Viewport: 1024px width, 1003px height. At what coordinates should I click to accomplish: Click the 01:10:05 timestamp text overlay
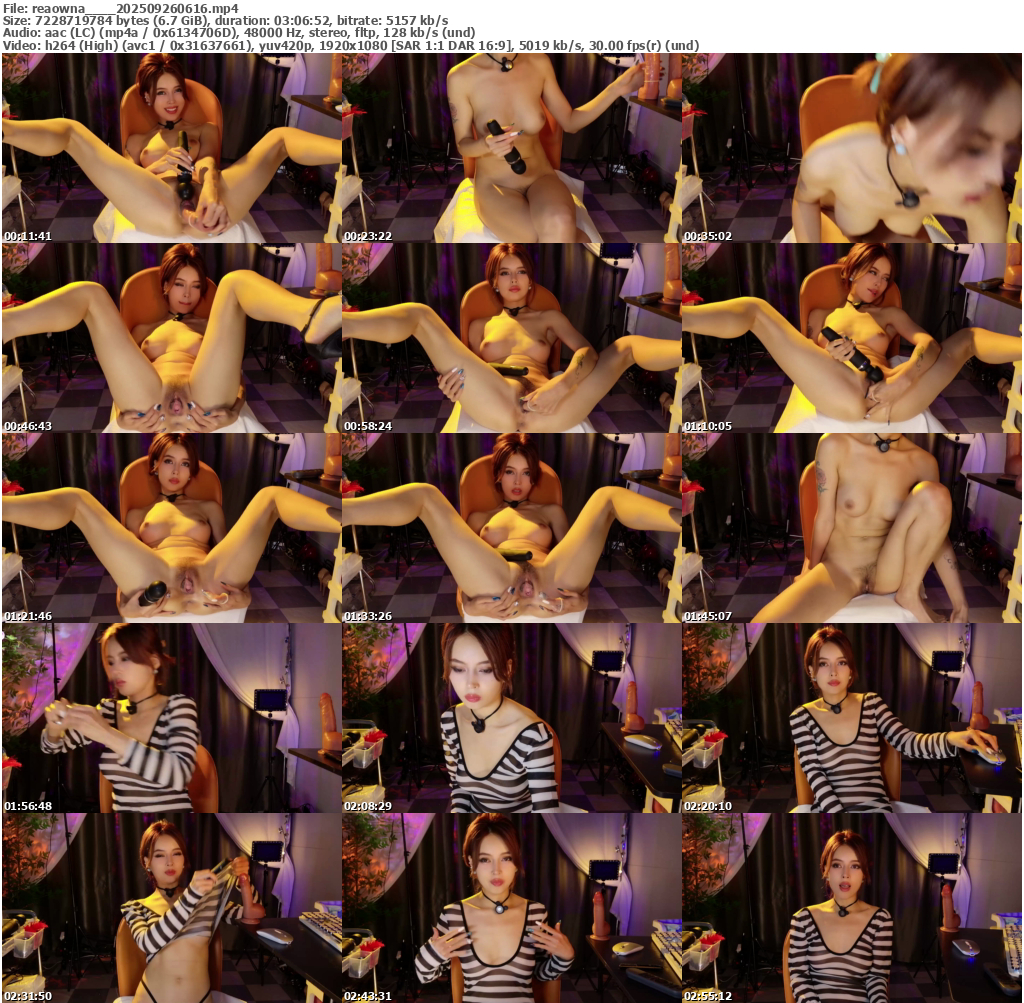(708, 426)
